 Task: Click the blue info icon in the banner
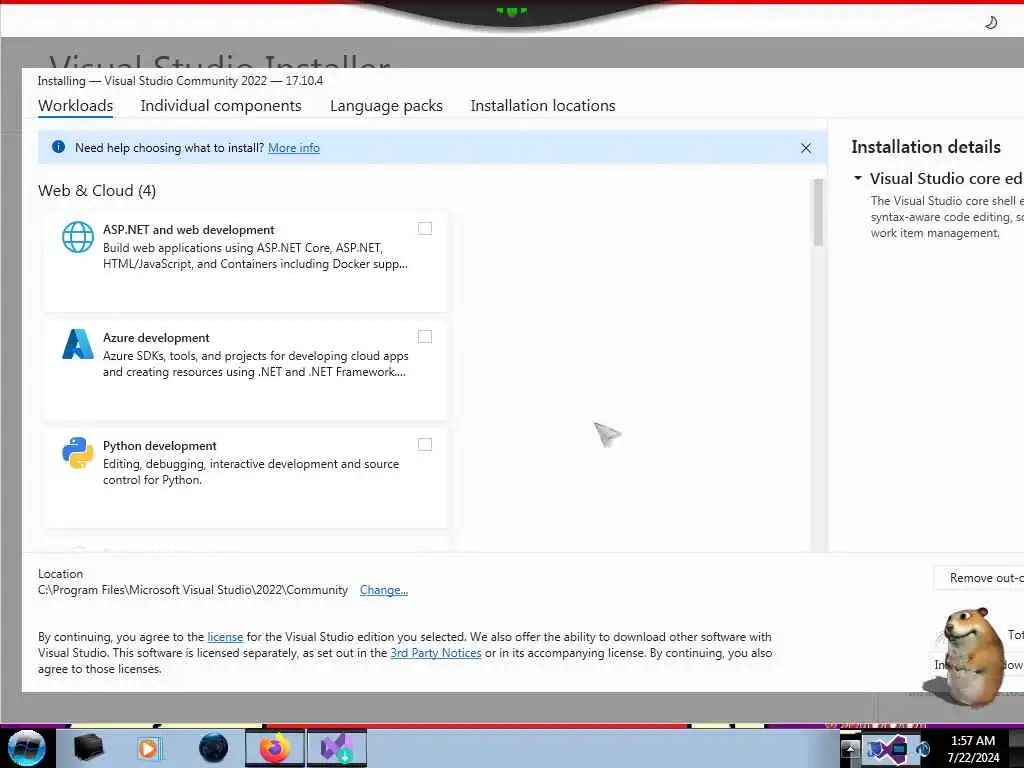[x=58, y=147]
